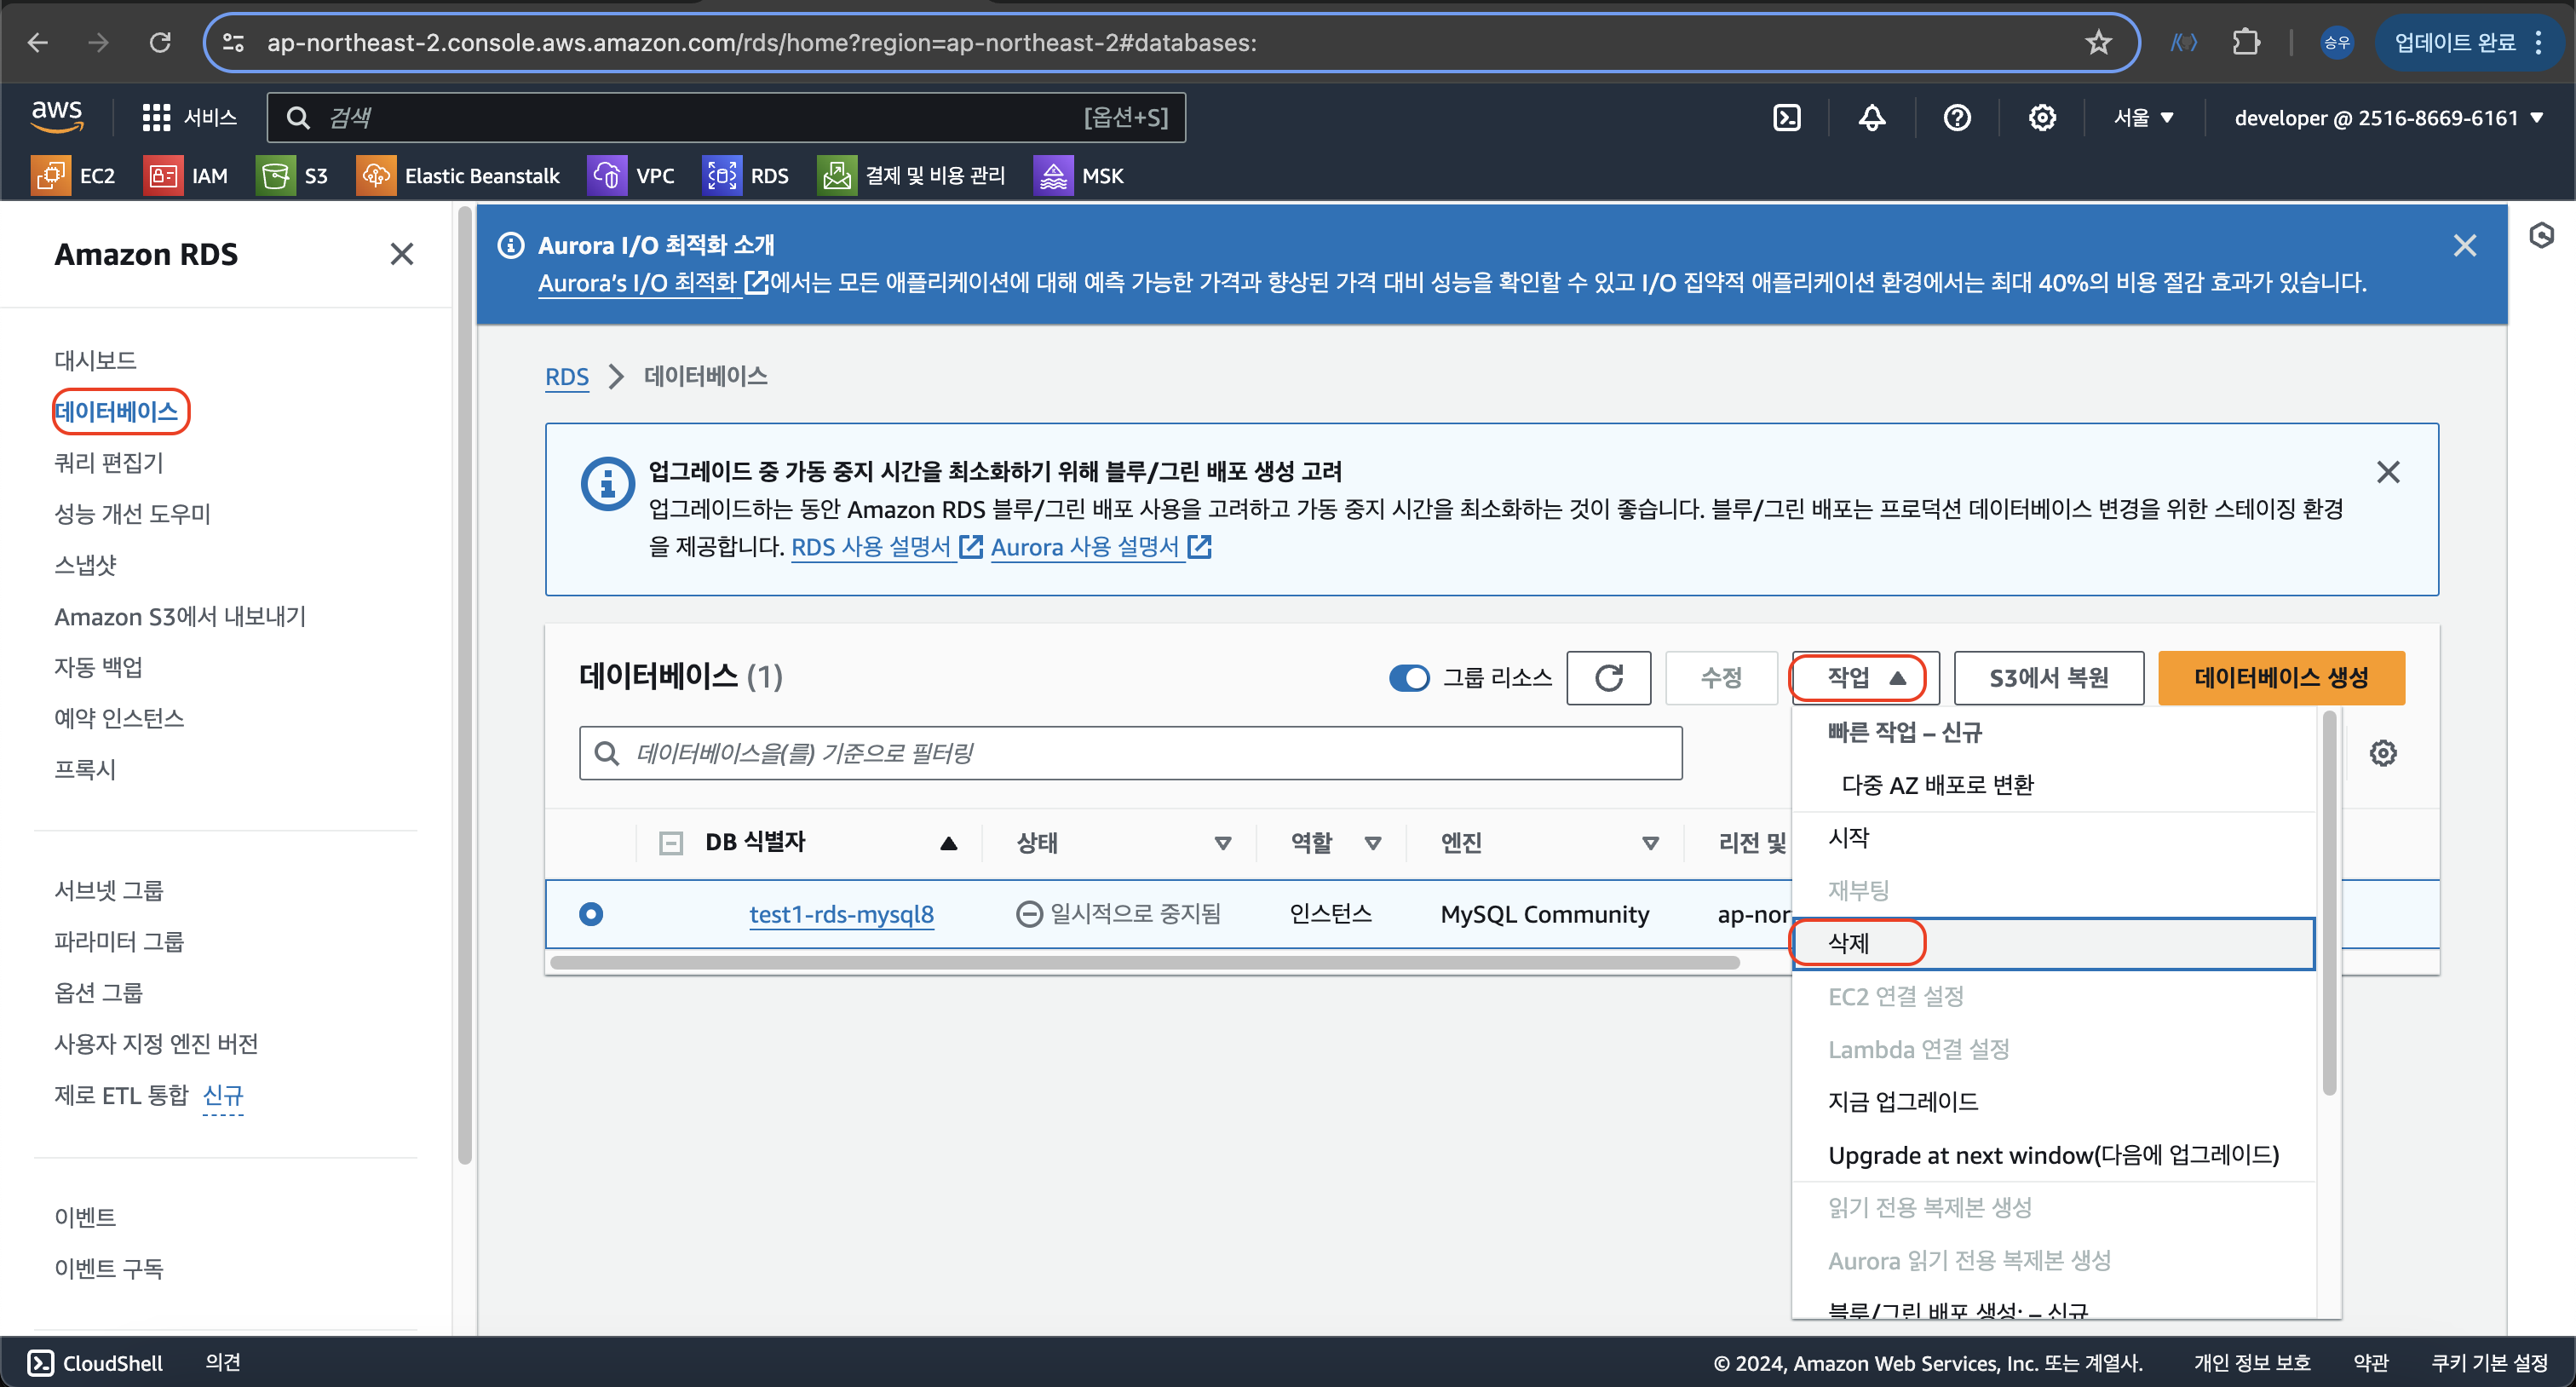Viewport: 2576px width, 1387px height.
Task: Open the CloudShell terminal icon in top bar
Action: [1786, 118]
